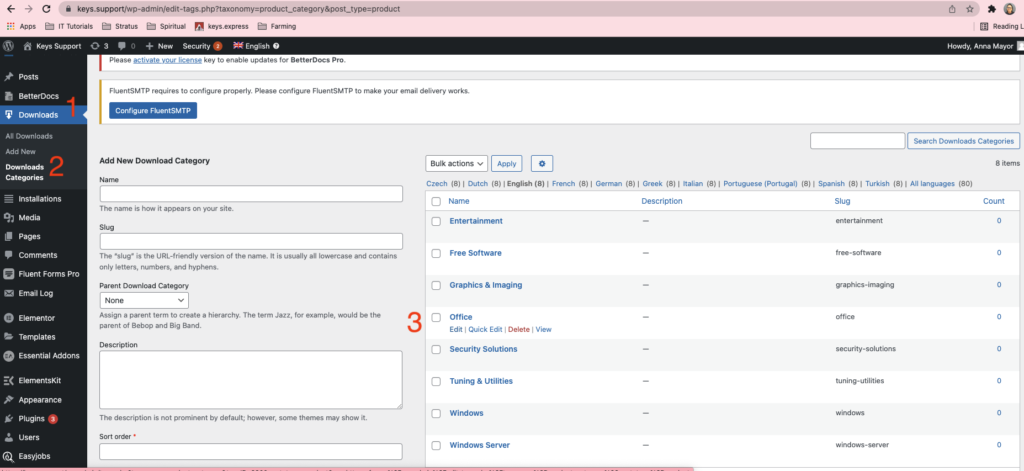Open Media from the sidebar
This screenshot has width=1024, height=471.
29,217
